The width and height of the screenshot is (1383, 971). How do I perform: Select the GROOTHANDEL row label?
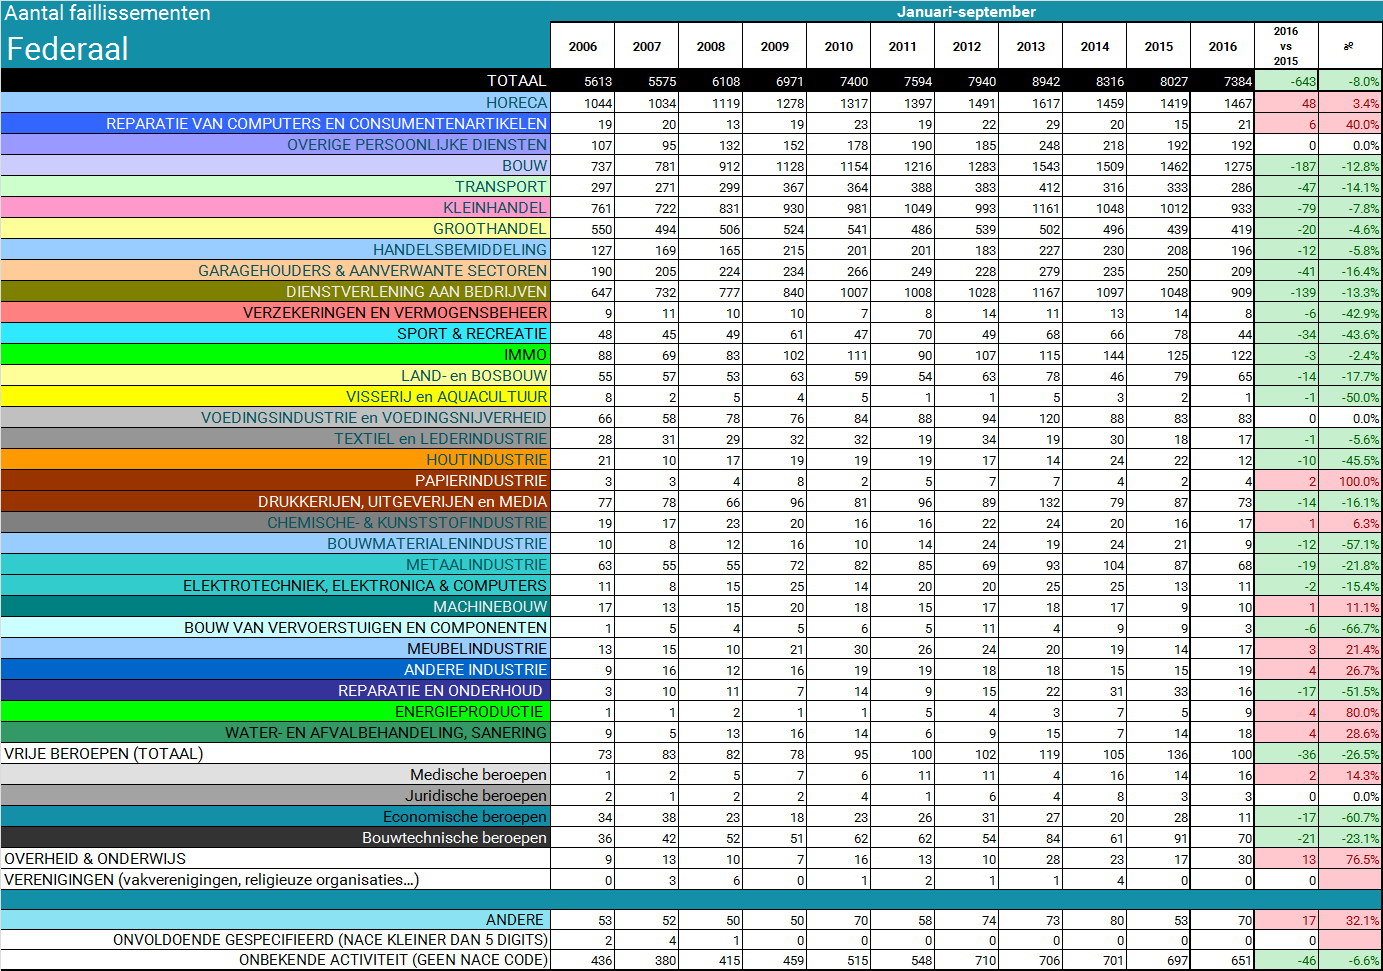pos(490,228)
